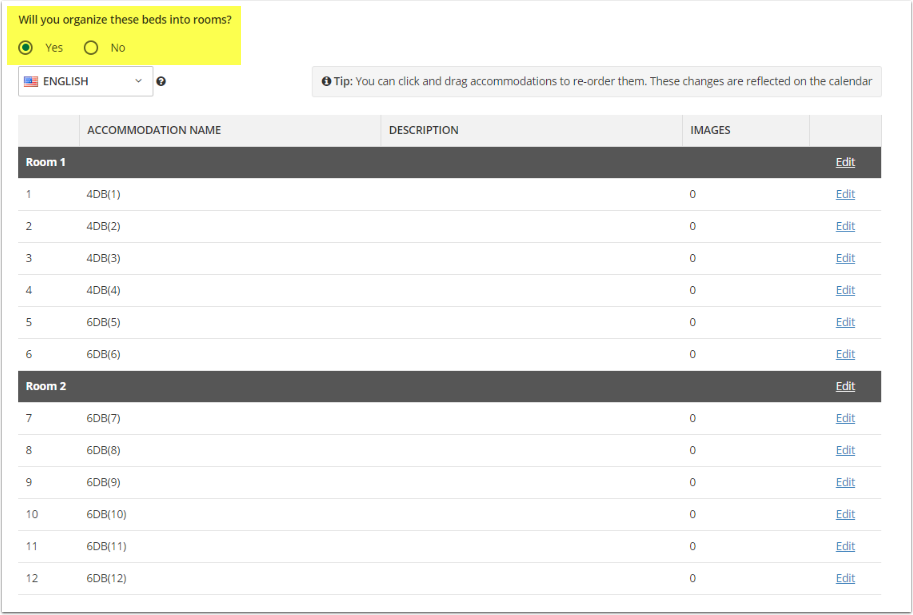Edit the 4DB(1) accommodation
The height and width of the screenshot is (615, 913).
coord(845,194)
